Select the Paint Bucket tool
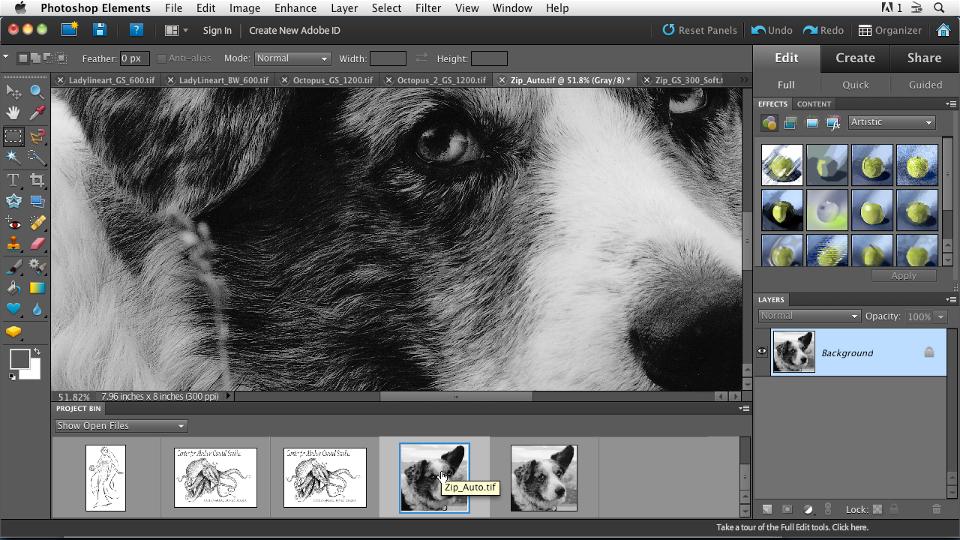This screenshot has height=540, width=960. (x=13, y=288)
